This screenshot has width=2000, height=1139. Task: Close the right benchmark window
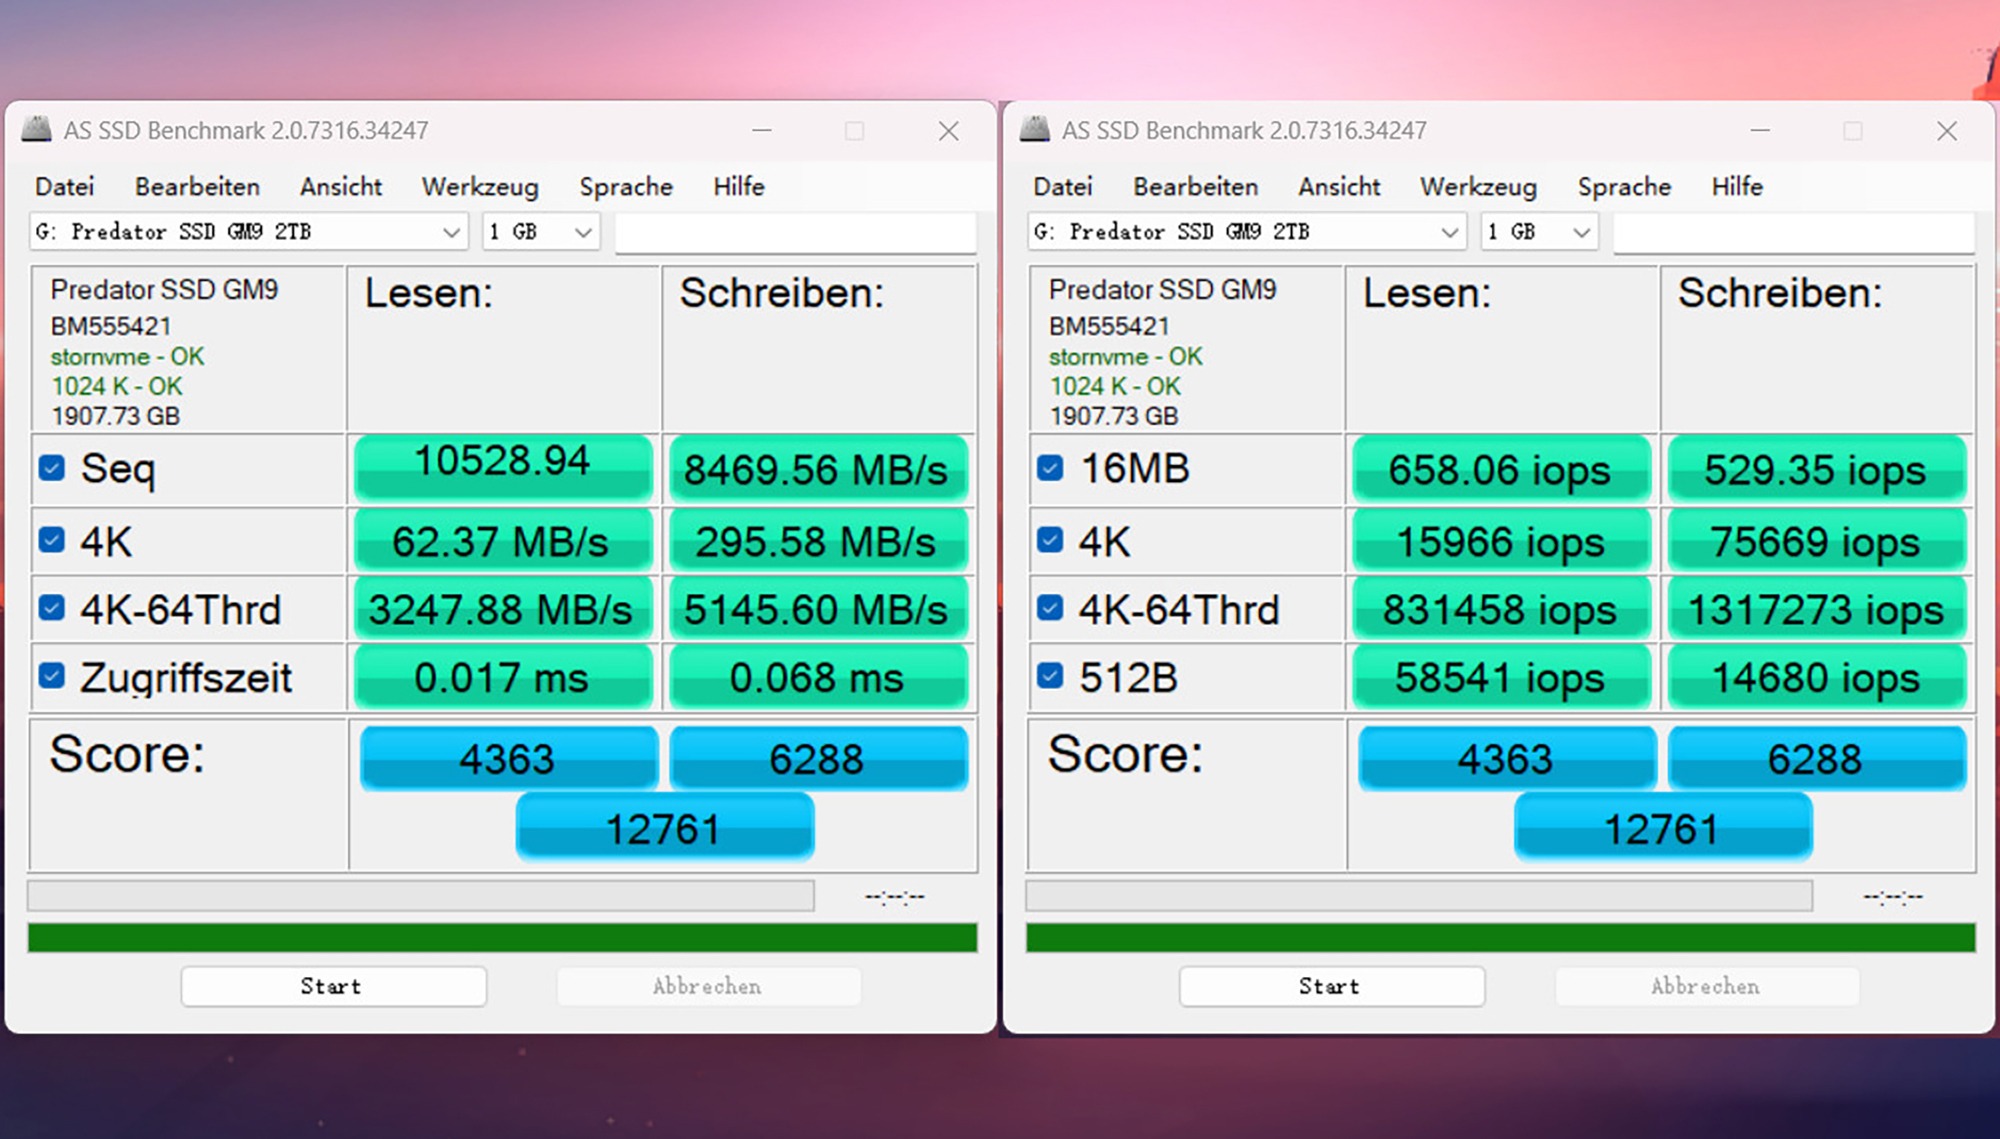1946,131
